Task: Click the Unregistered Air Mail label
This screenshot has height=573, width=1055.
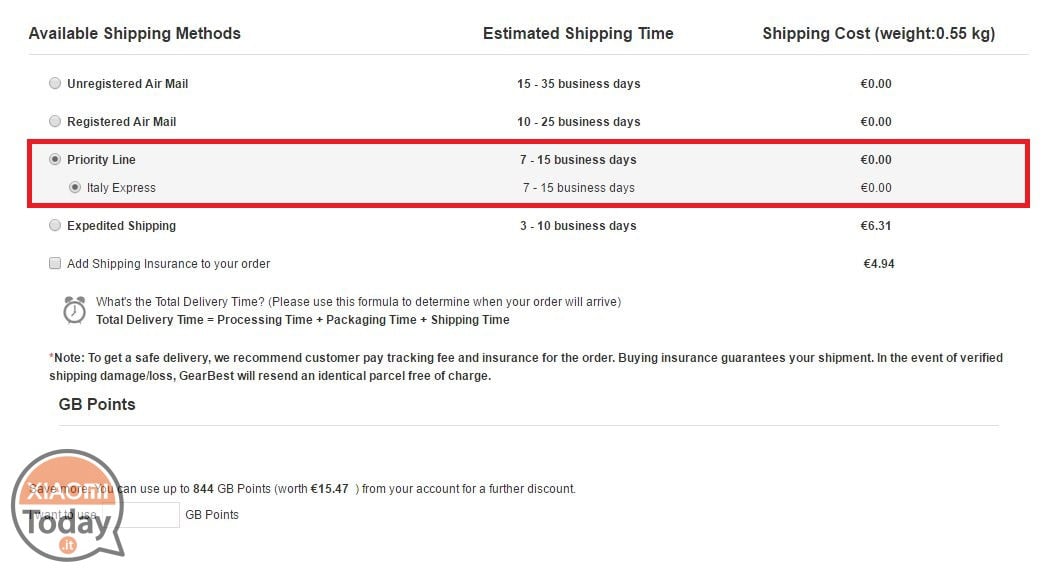Action: (127, 83)
